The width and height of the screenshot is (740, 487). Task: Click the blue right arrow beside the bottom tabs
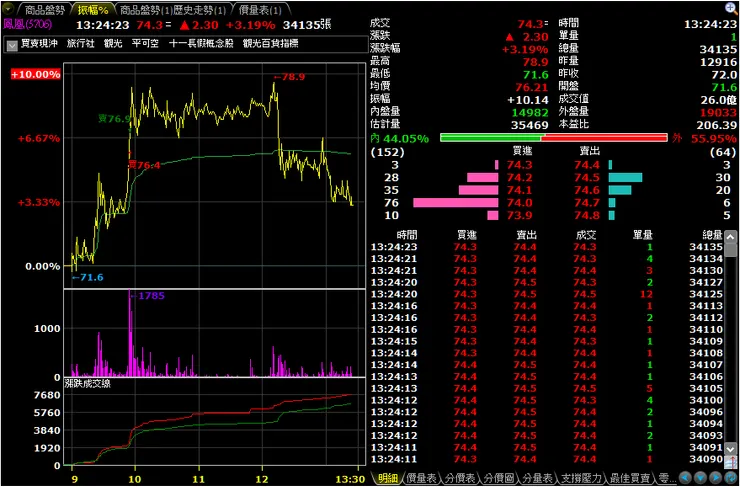(x=715, y=477)
